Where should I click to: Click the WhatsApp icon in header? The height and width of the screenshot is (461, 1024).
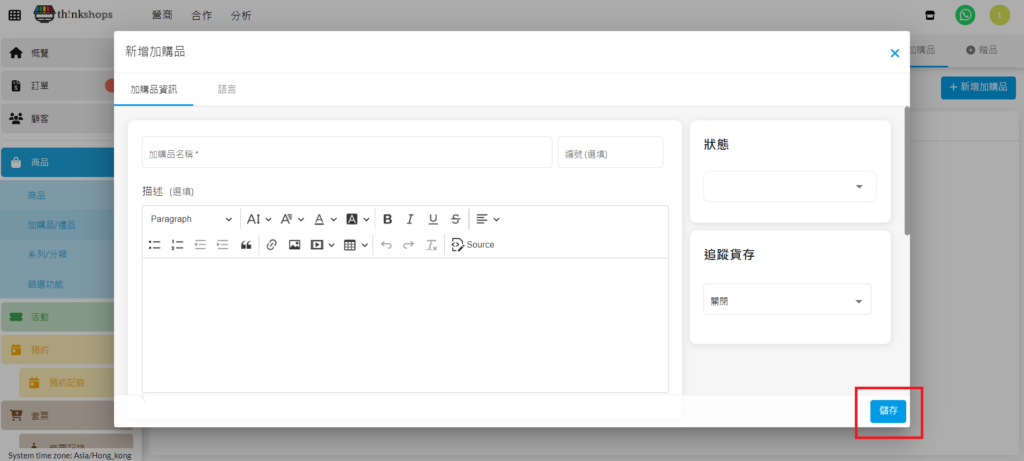click(965, 15)
